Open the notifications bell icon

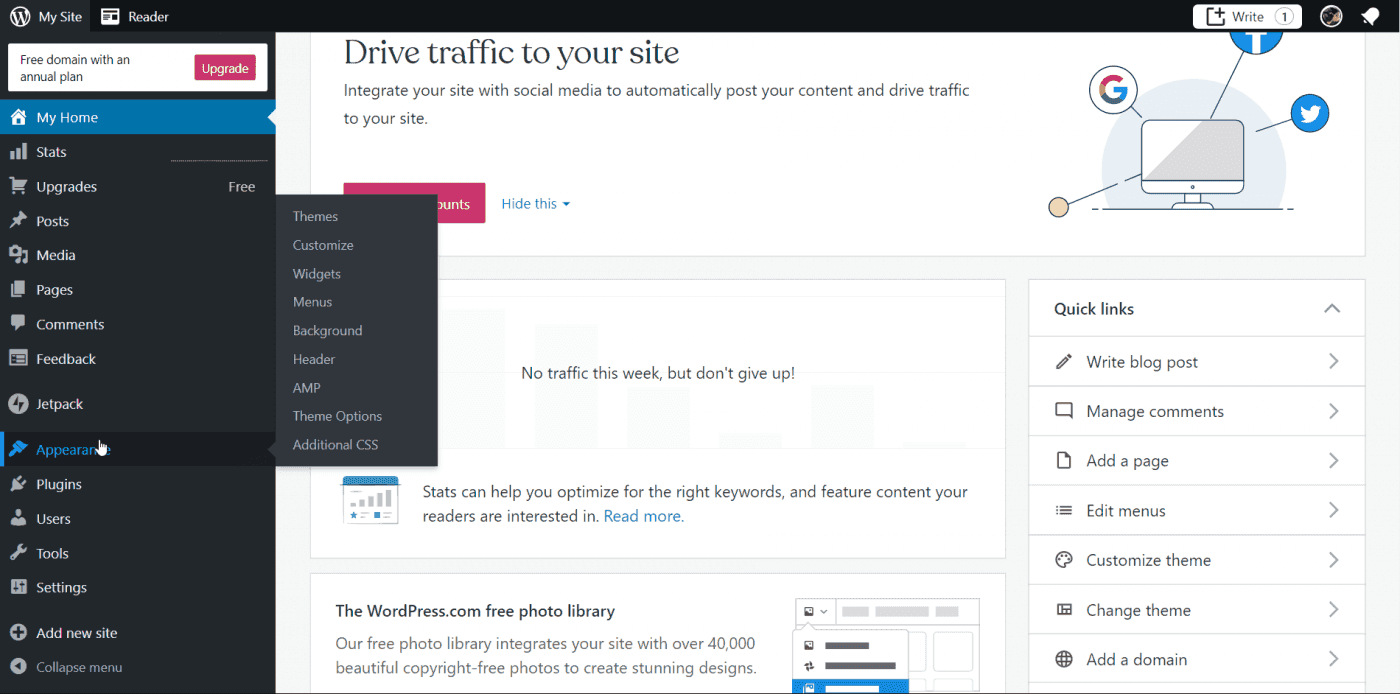point(1370,16)
